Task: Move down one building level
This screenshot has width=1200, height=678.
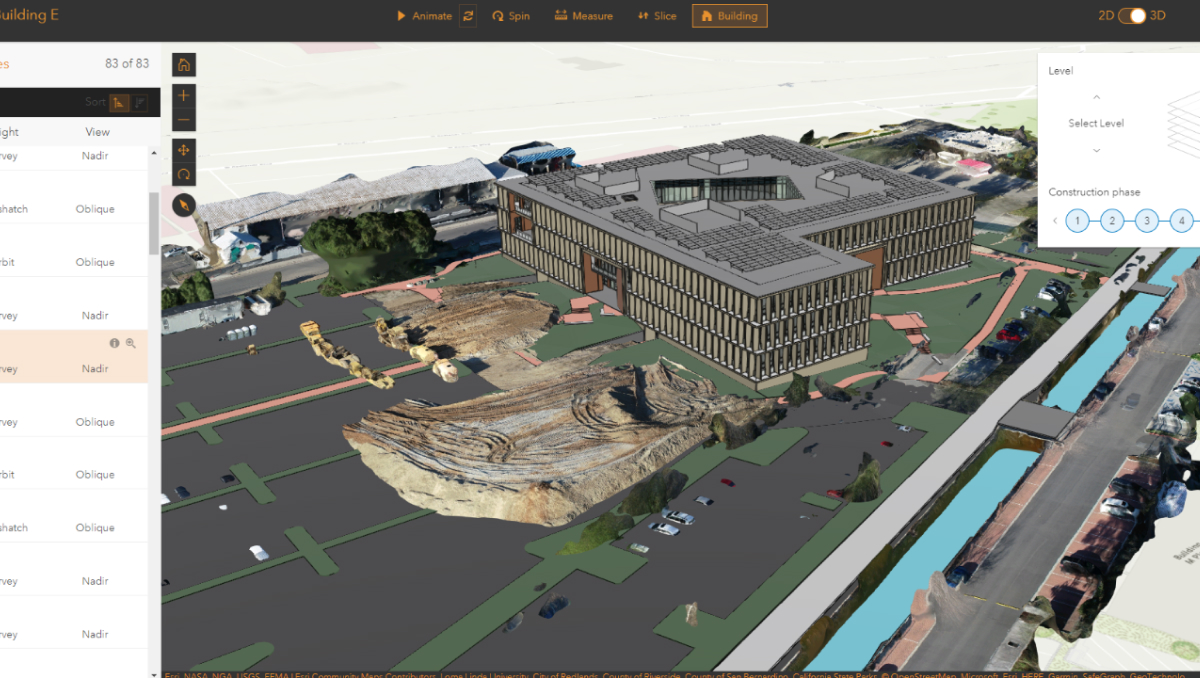Action: (x=1096, y=151)
